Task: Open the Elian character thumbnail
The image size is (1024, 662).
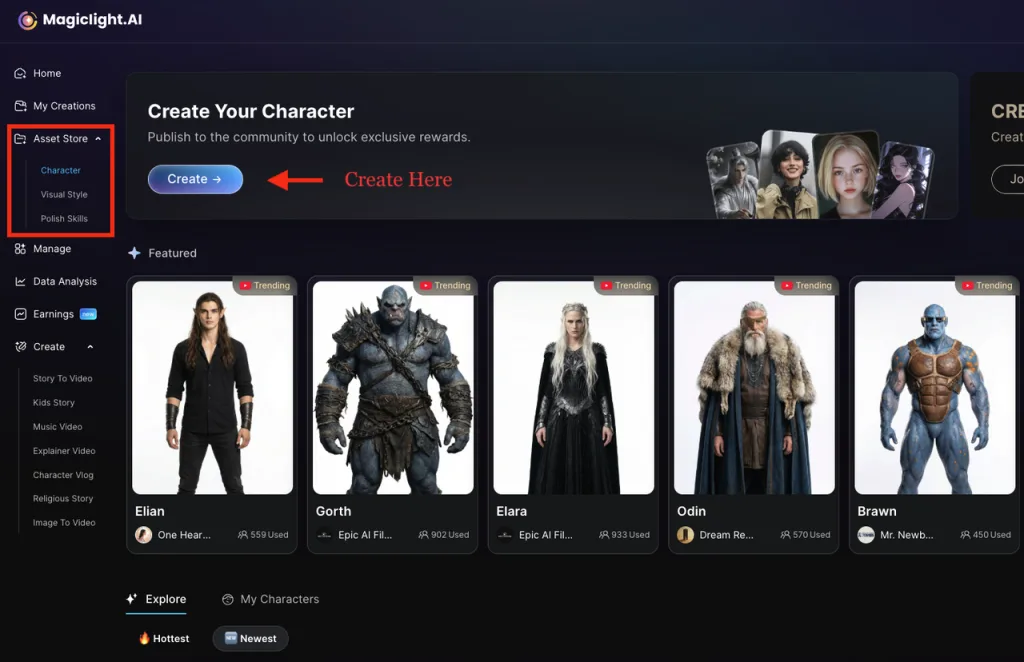Action: click(x=212, y=388)
